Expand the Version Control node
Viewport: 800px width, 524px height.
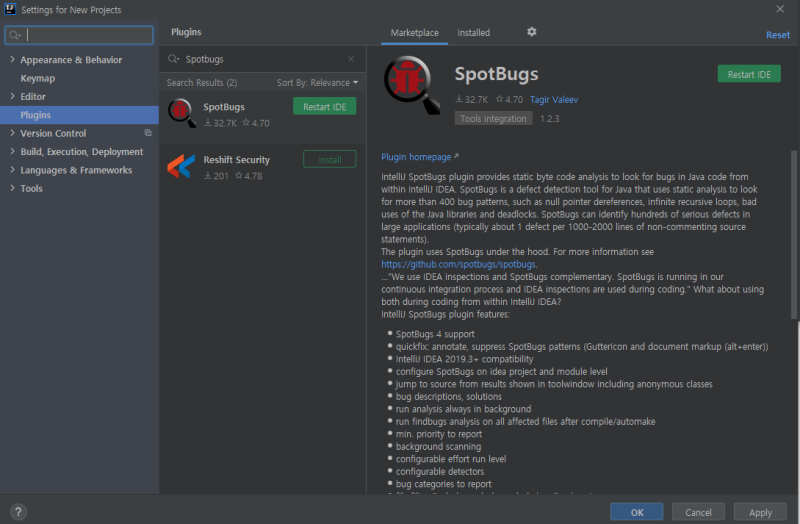12,133
